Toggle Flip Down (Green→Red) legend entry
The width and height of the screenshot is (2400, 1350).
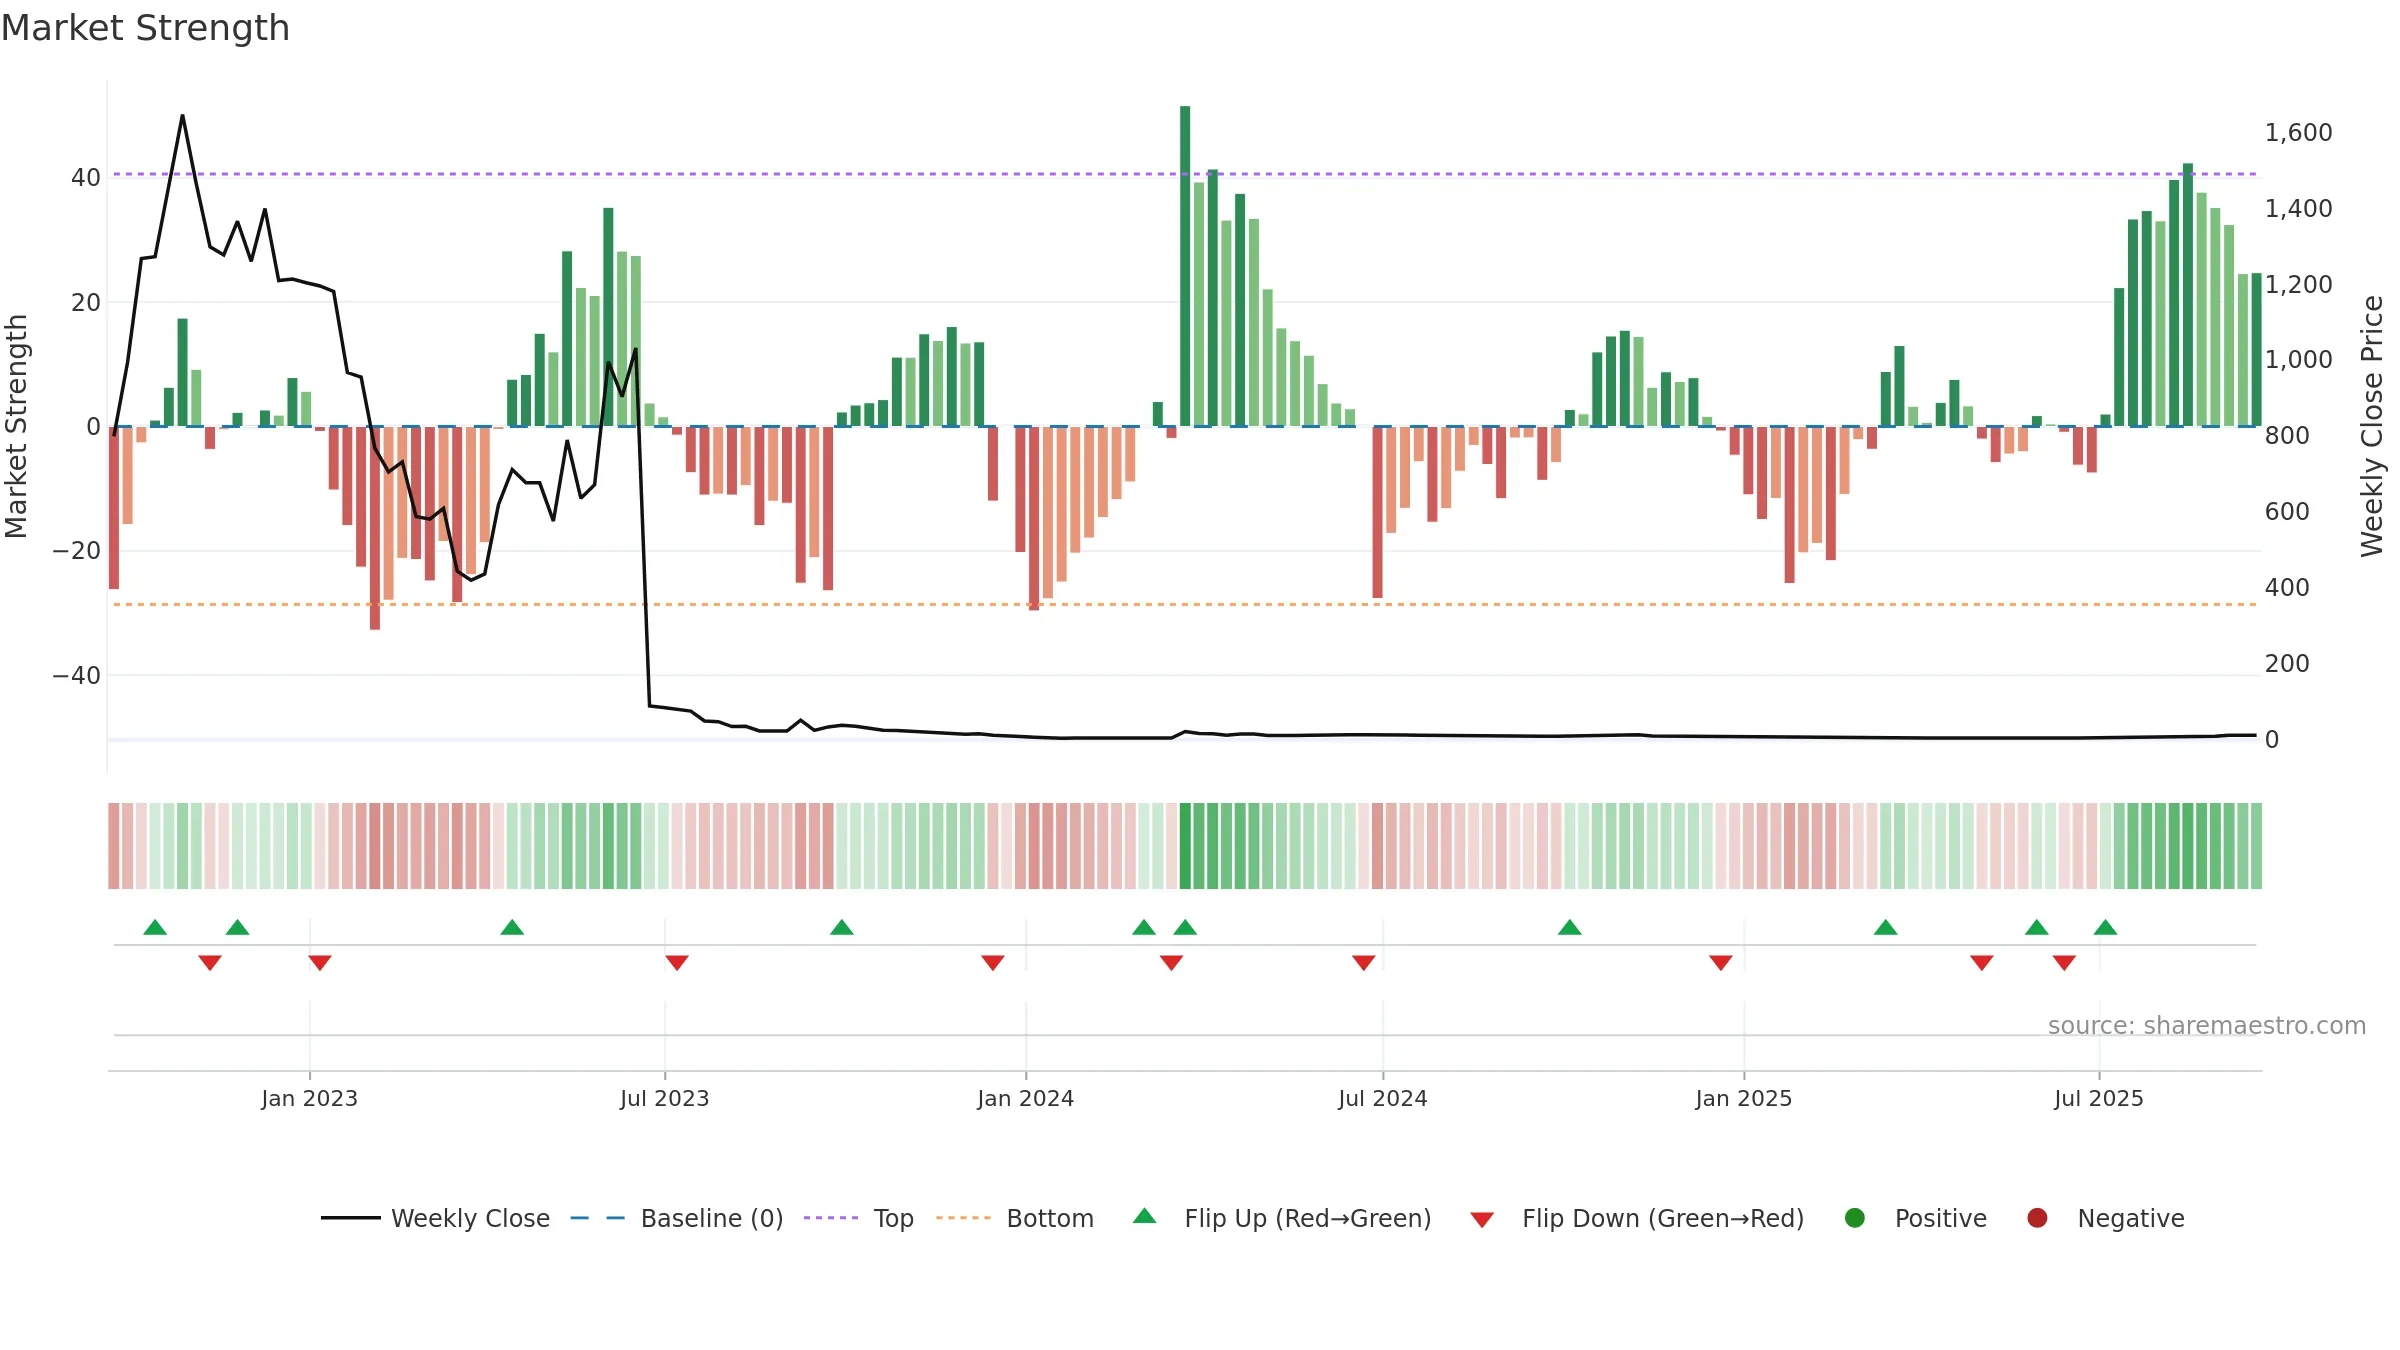(1637, 1218)
